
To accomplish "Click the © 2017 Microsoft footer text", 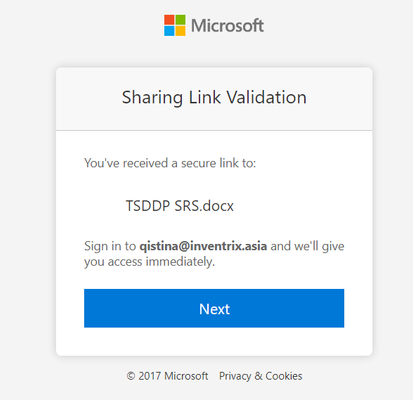I will (167, 376).
